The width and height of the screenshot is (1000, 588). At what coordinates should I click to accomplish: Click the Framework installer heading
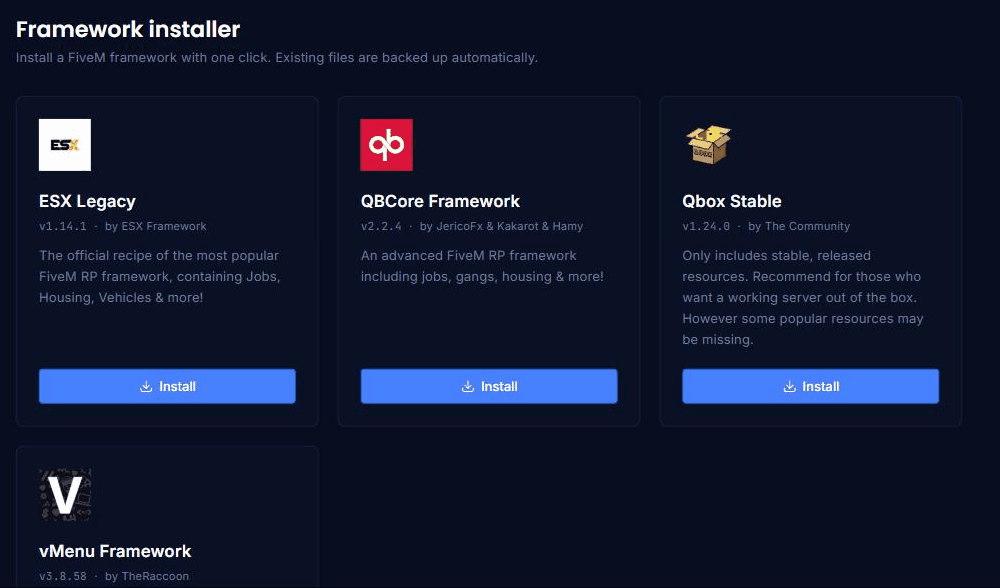pyautogui.click(x=128, y=29)
